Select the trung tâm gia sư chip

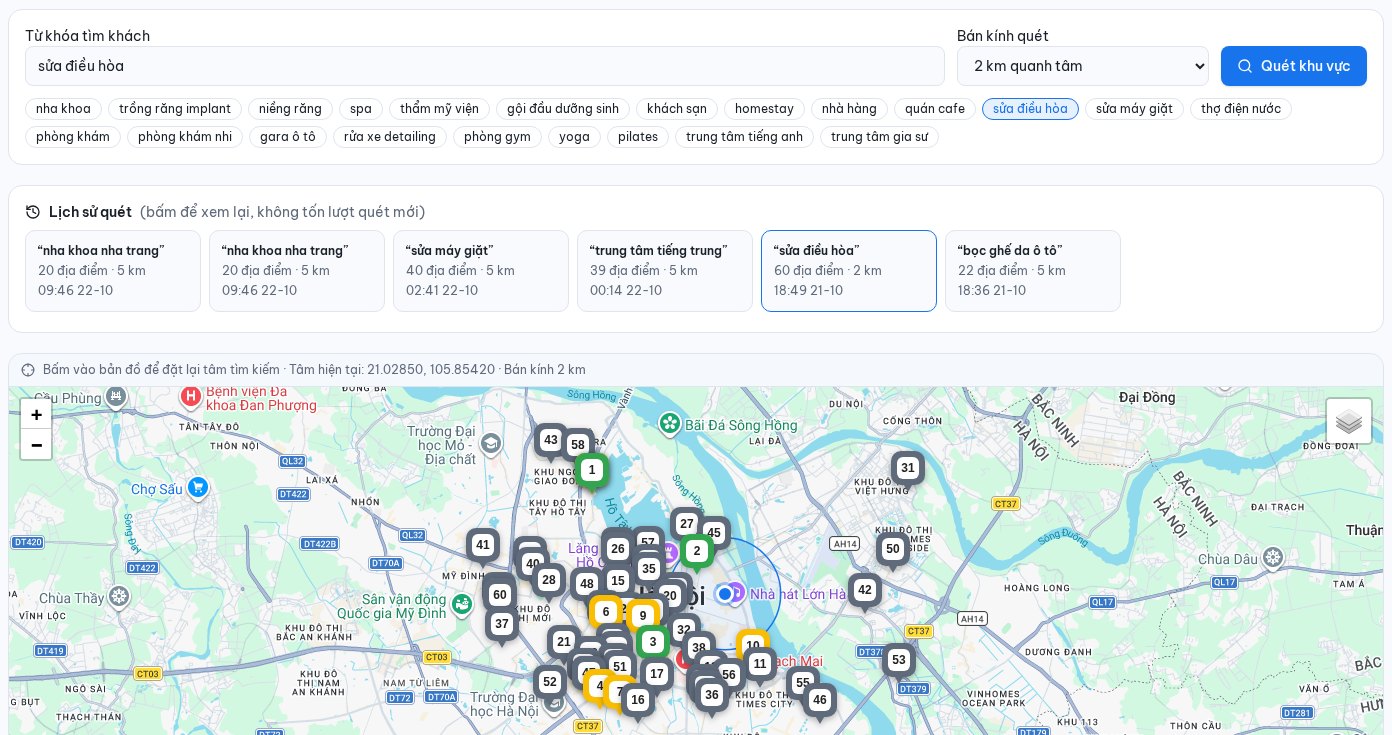(880, 137)
